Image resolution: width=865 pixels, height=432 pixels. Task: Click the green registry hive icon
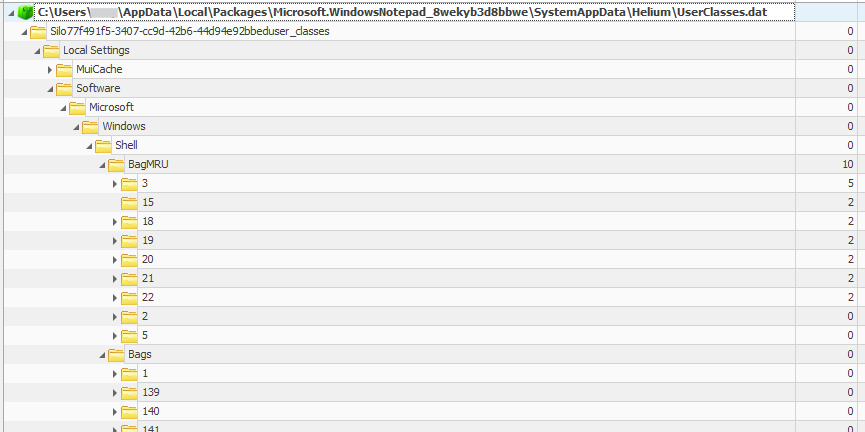pyautogui.click(x=26, y=11)
